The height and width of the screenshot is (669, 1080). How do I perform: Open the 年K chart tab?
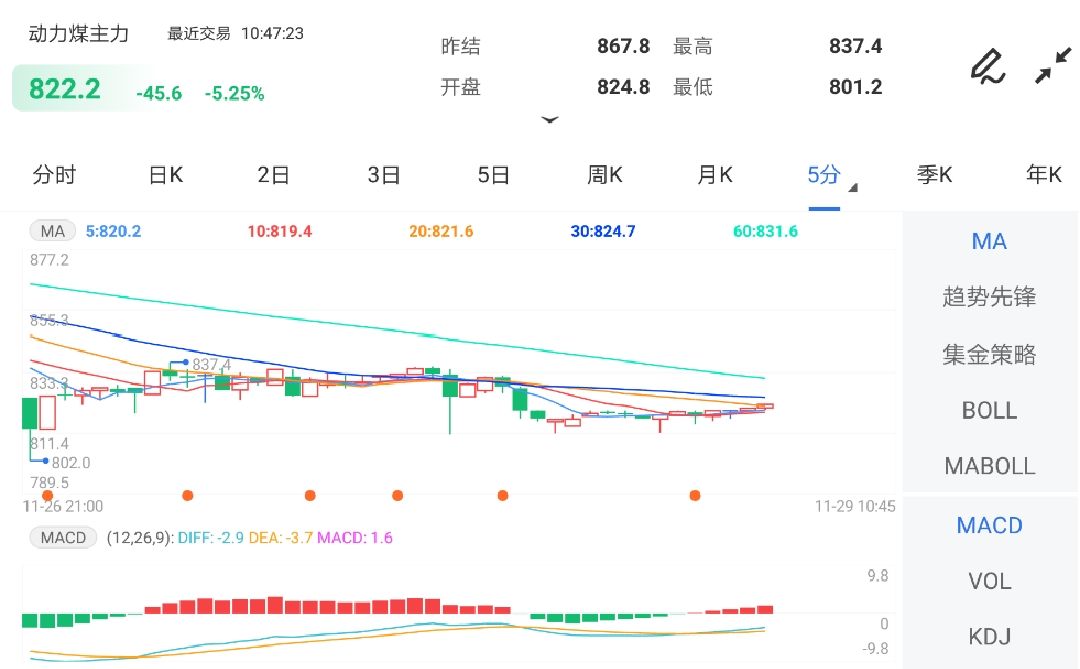[1043, 175]
